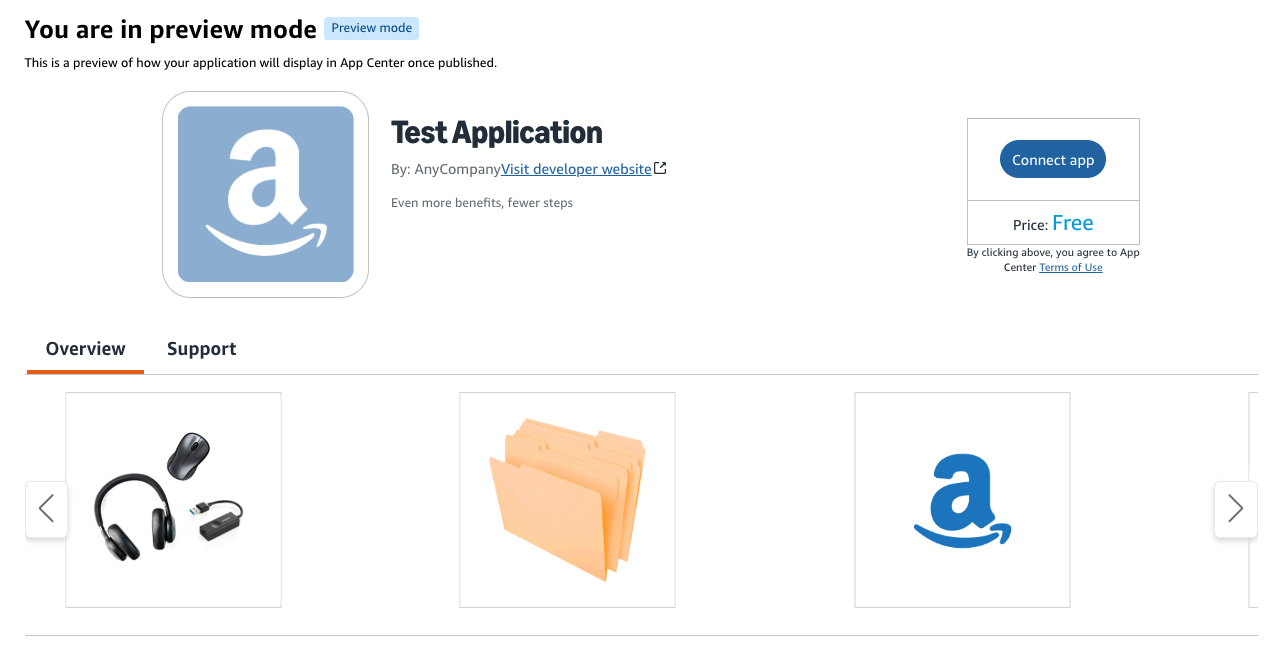This screenshot has height=654, width=1271.
Task: Click the external link icon beside developer website
Action: [660, 169]
